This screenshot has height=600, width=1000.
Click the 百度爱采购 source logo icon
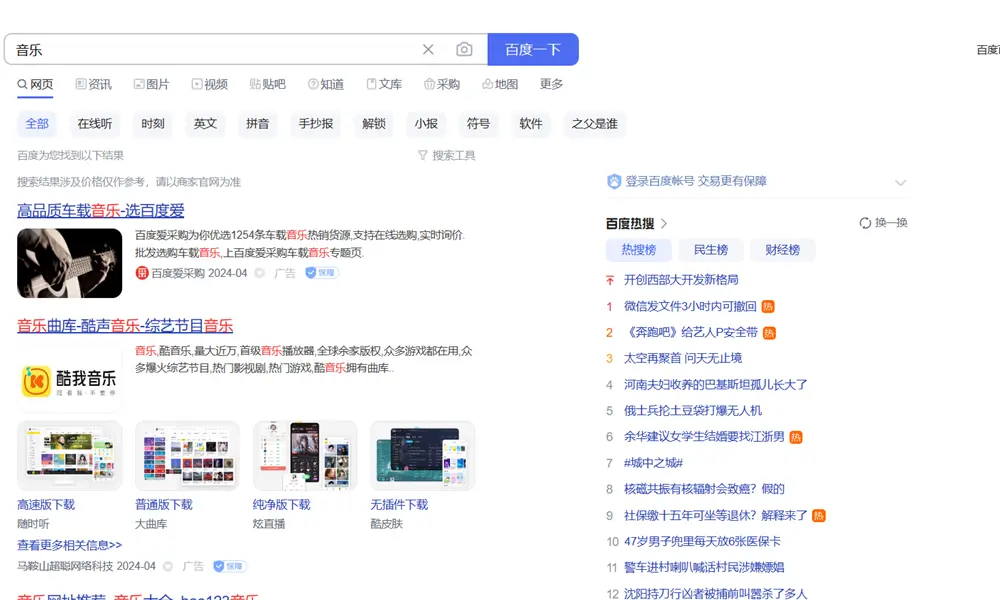pyautogui.click(x=142, y=273)
